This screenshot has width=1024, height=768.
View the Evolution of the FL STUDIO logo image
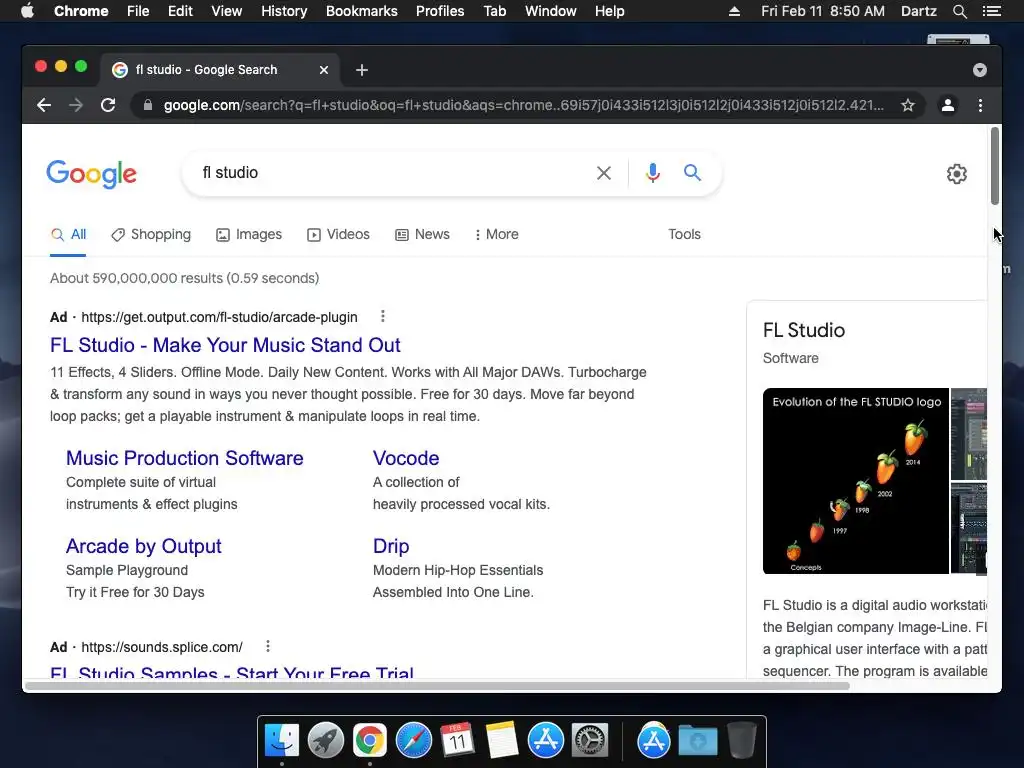856,481
